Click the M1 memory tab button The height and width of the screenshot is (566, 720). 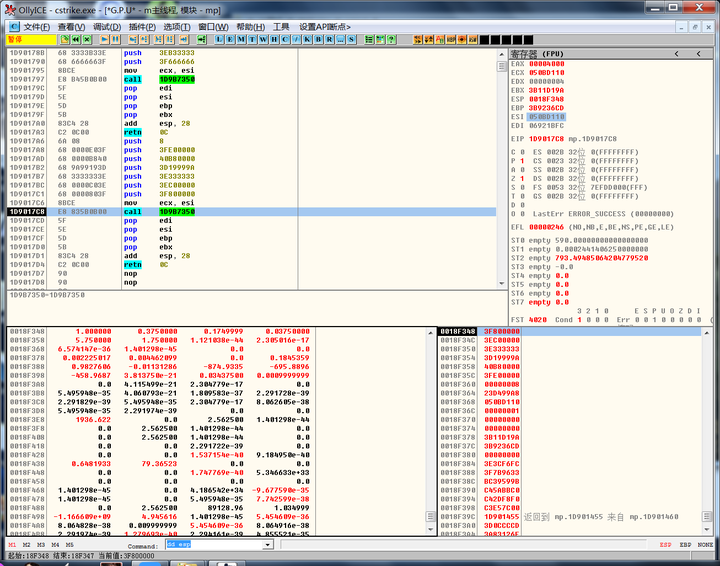[12, 546]
